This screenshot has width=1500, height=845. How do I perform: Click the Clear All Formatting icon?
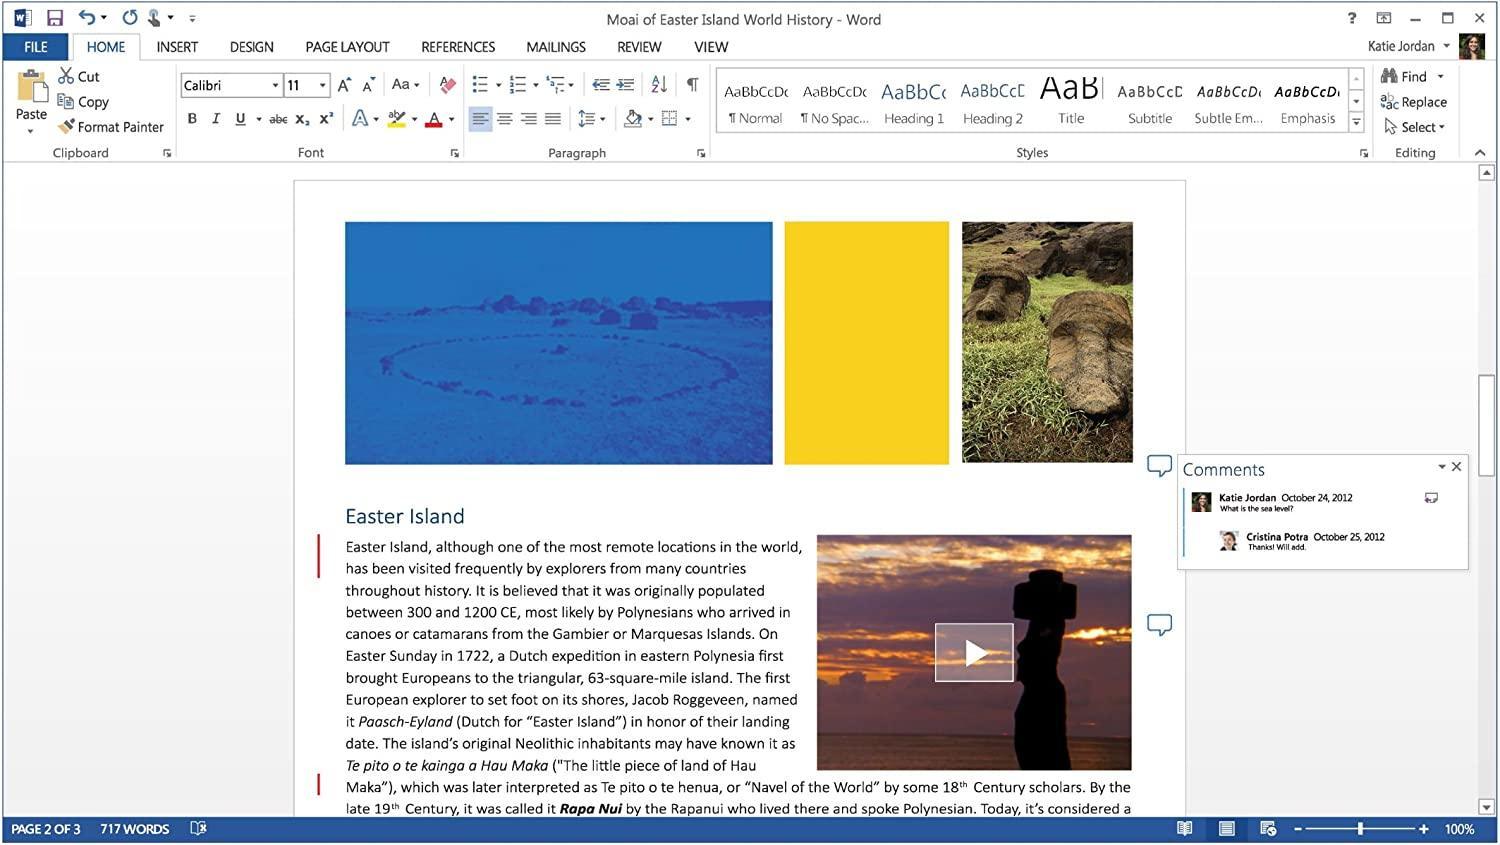click(x=447, y=85)
